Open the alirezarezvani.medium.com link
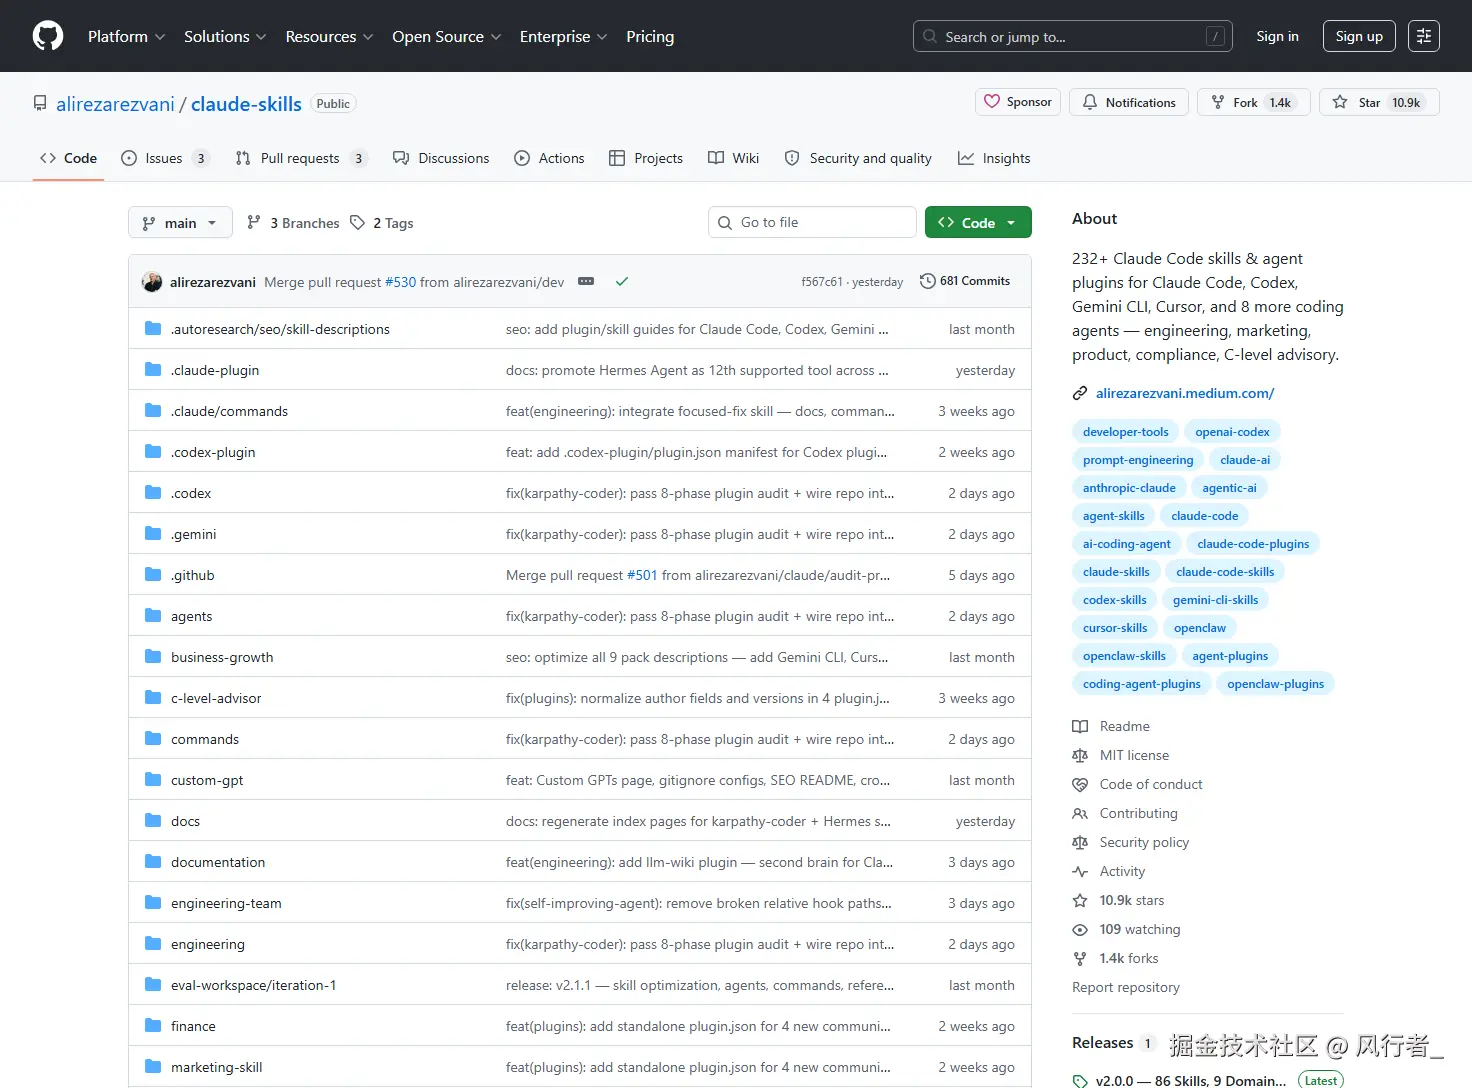Image resolution: width=1472 pixels, height=1088 pixels. (1185, 393)
